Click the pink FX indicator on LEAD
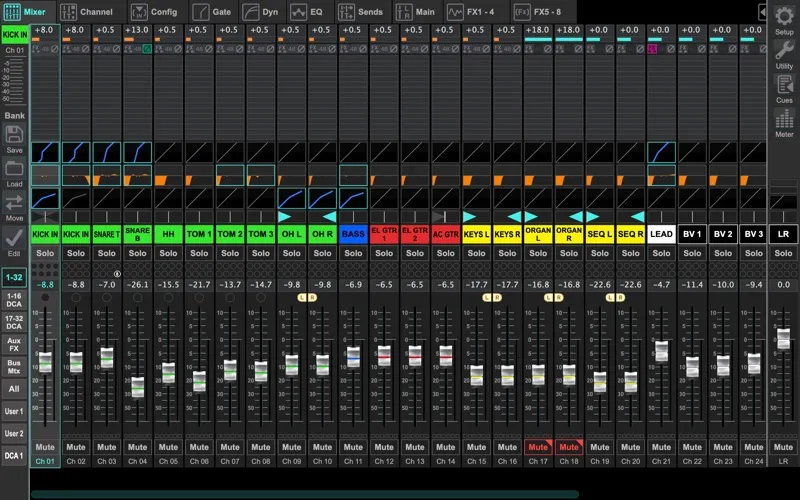The width and height of the screenshot is (800, 500). point(653,49)
